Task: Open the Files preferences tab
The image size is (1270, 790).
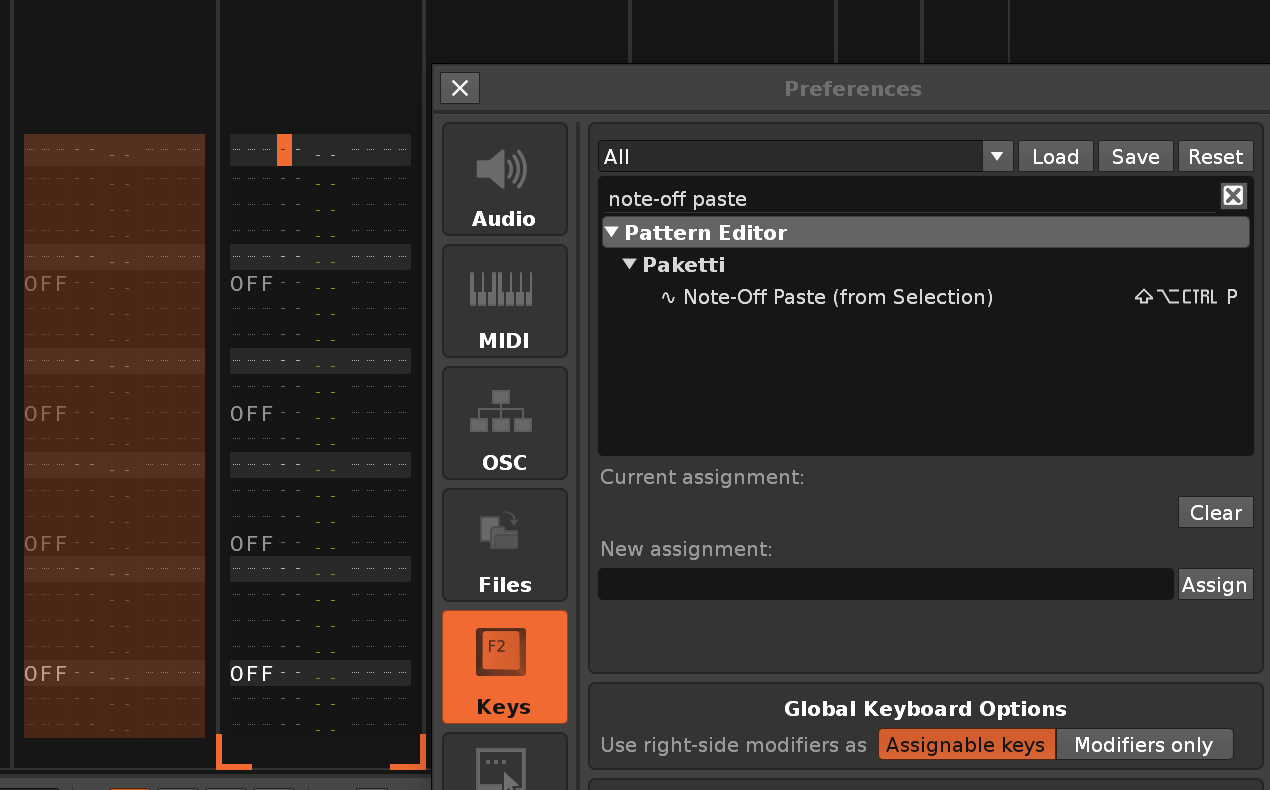Action: pos(504,546)
